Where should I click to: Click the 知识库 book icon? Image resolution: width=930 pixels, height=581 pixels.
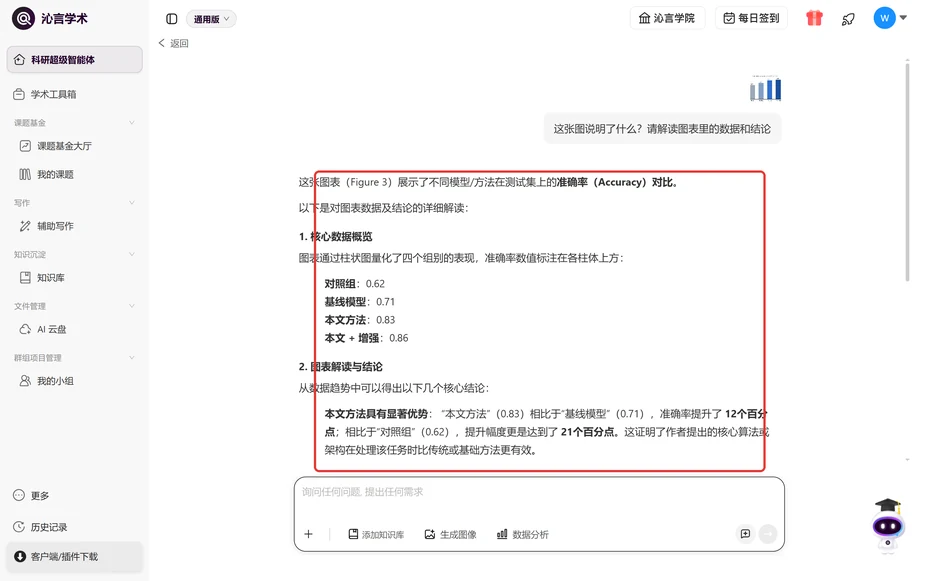point(25,277)
